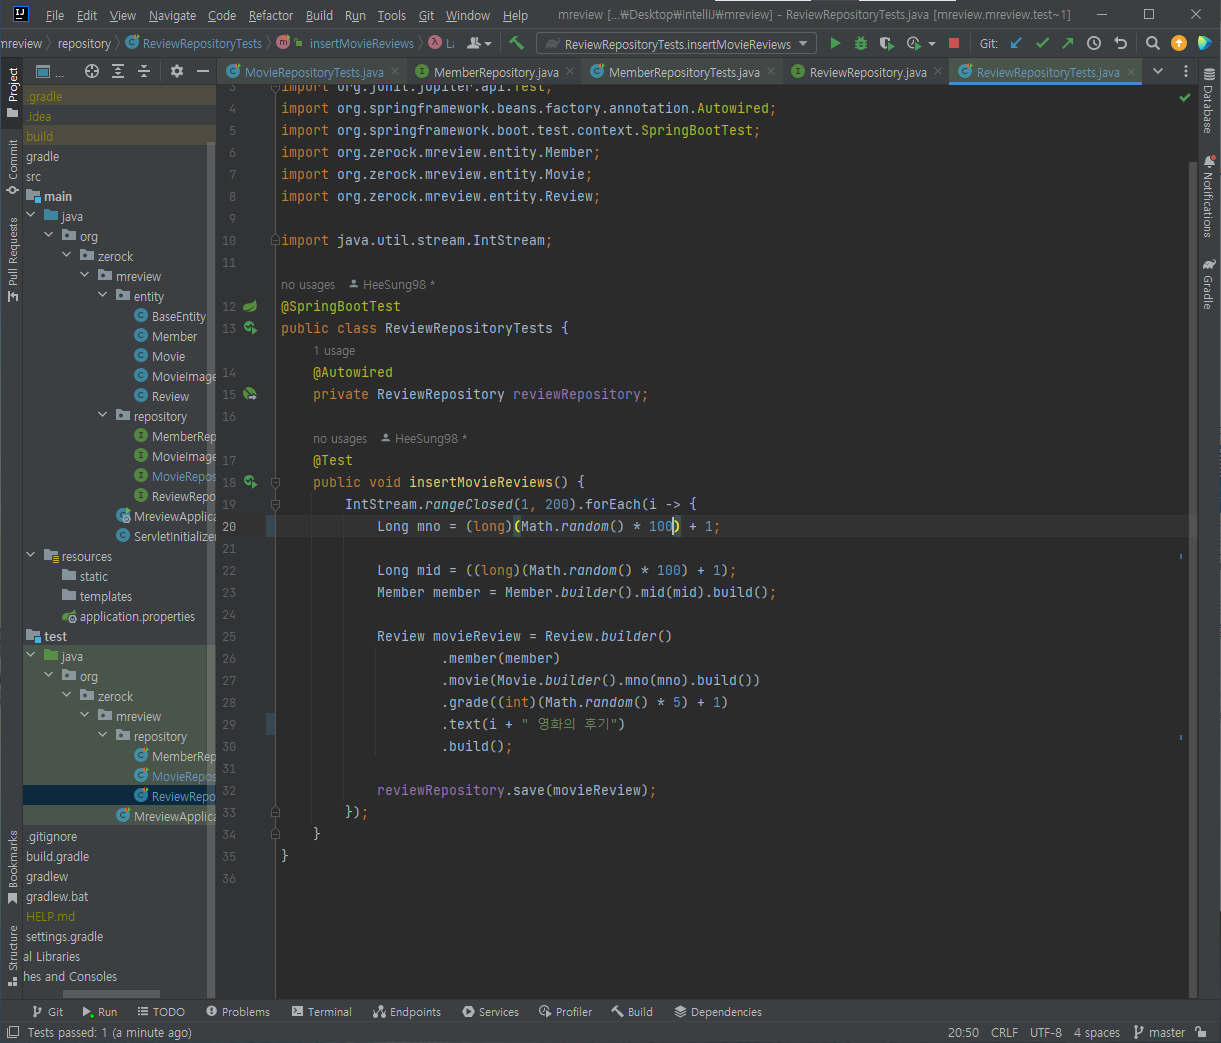Screen dimensions: 1221x1043
Task: Push commits with Git green arrow
Action: tap(1067, 43)
